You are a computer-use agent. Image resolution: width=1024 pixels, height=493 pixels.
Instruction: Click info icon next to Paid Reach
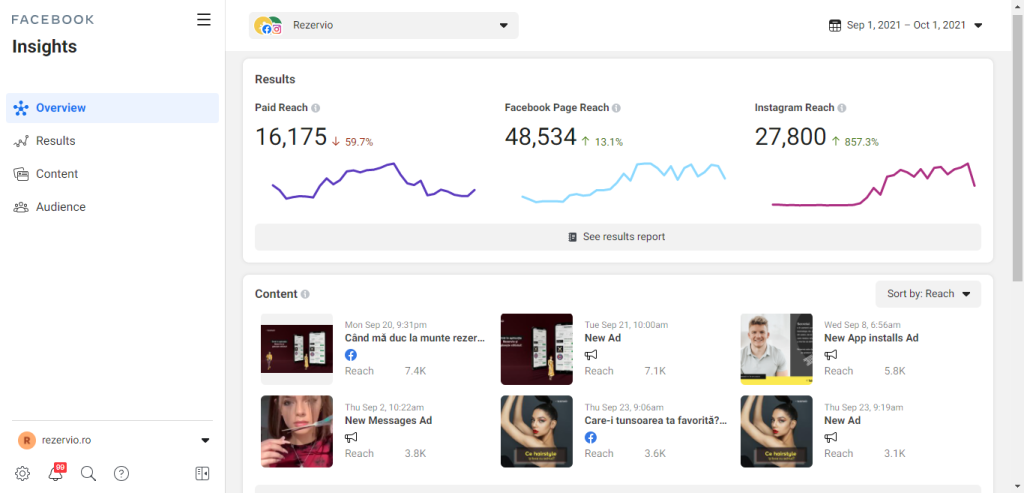[x=316, y=108]
